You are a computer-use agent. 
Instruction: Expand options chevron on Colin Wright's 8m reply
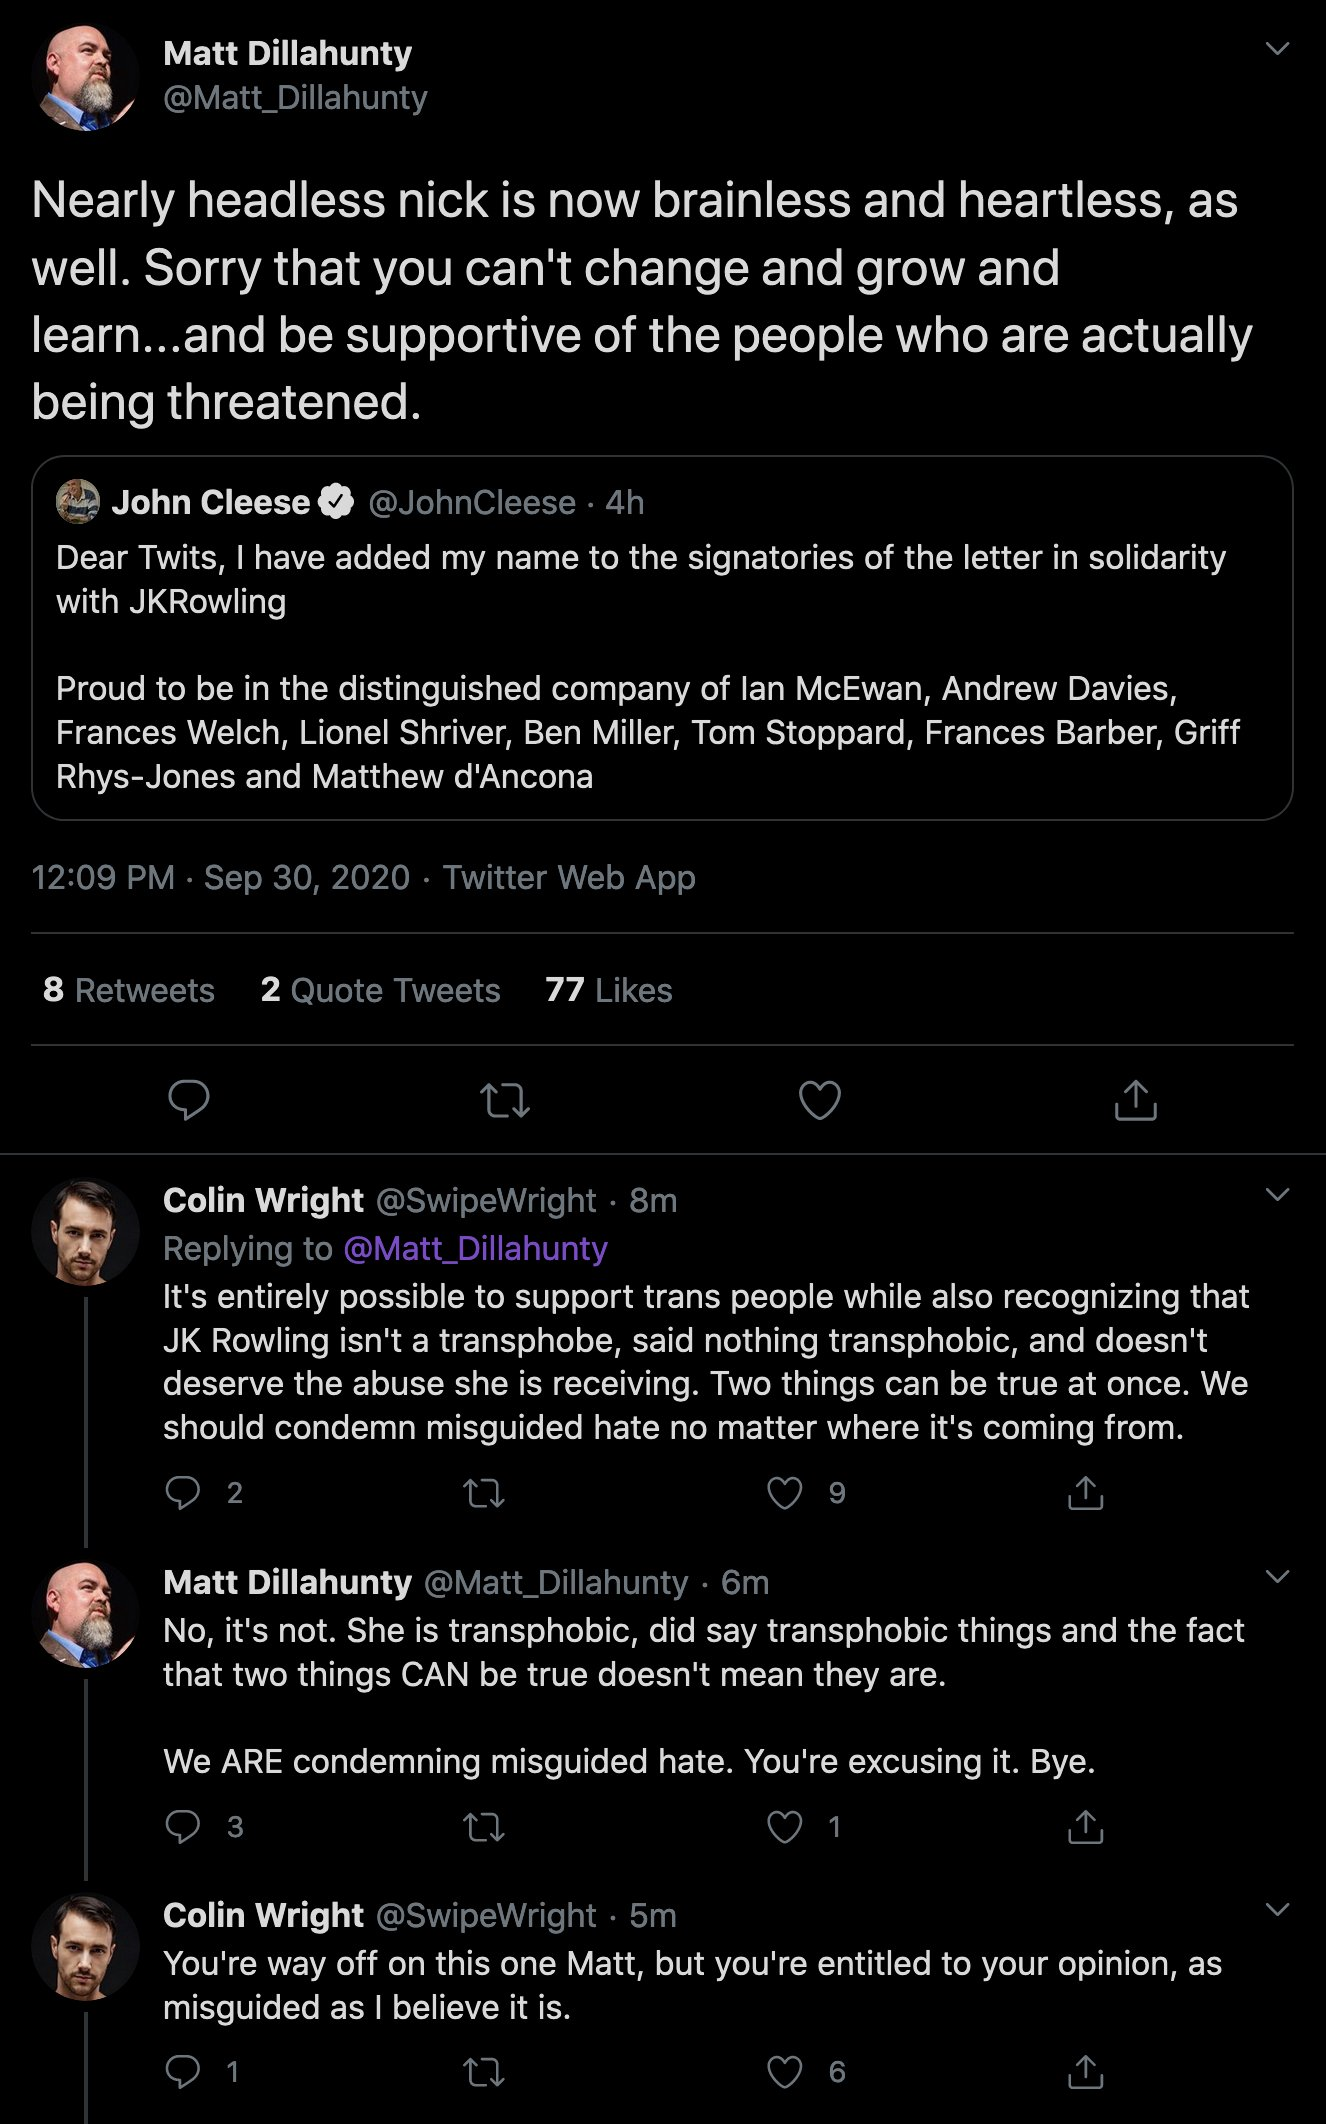pyautogui.click(x=1277, y=1194)
